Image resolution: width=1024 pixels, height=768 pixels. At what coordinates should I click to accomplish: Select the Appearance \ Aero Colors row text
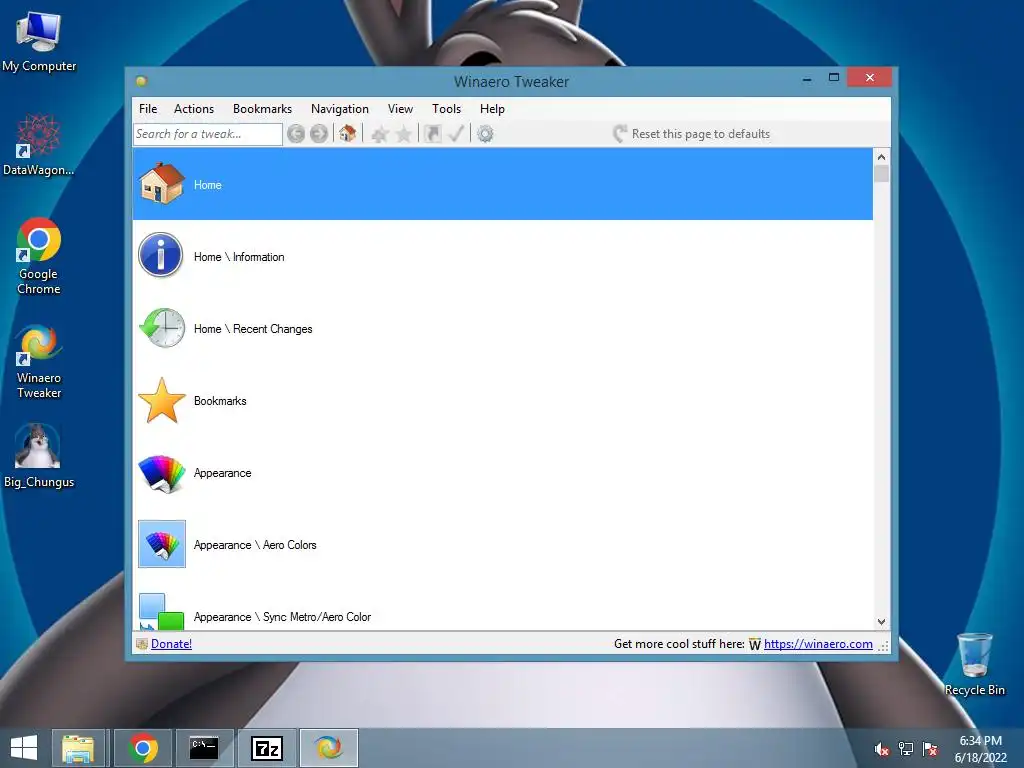click(x=255, y=545)
